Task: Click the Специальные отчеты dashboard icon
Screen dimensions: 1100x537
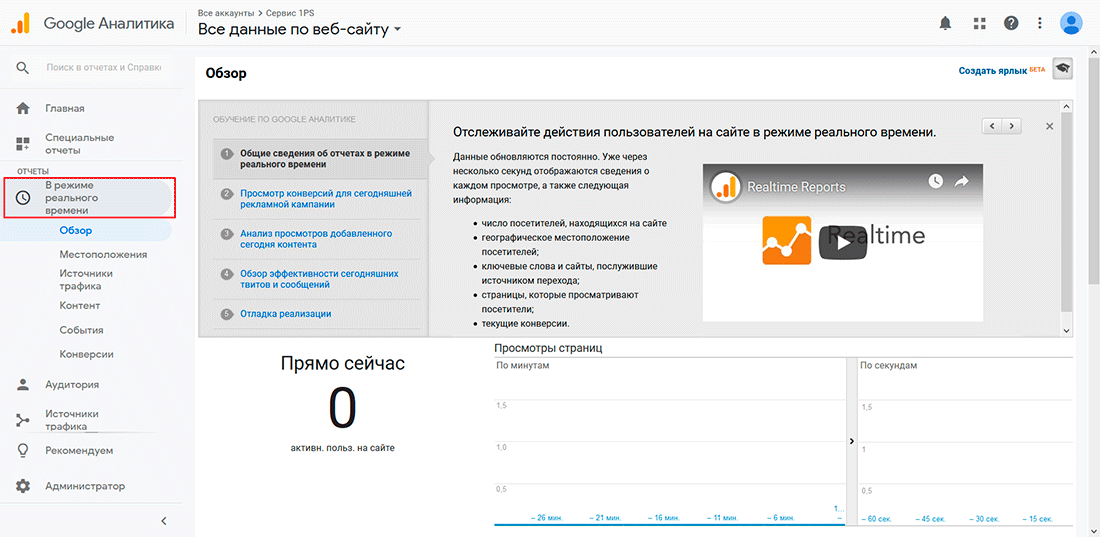Action: 23,144
